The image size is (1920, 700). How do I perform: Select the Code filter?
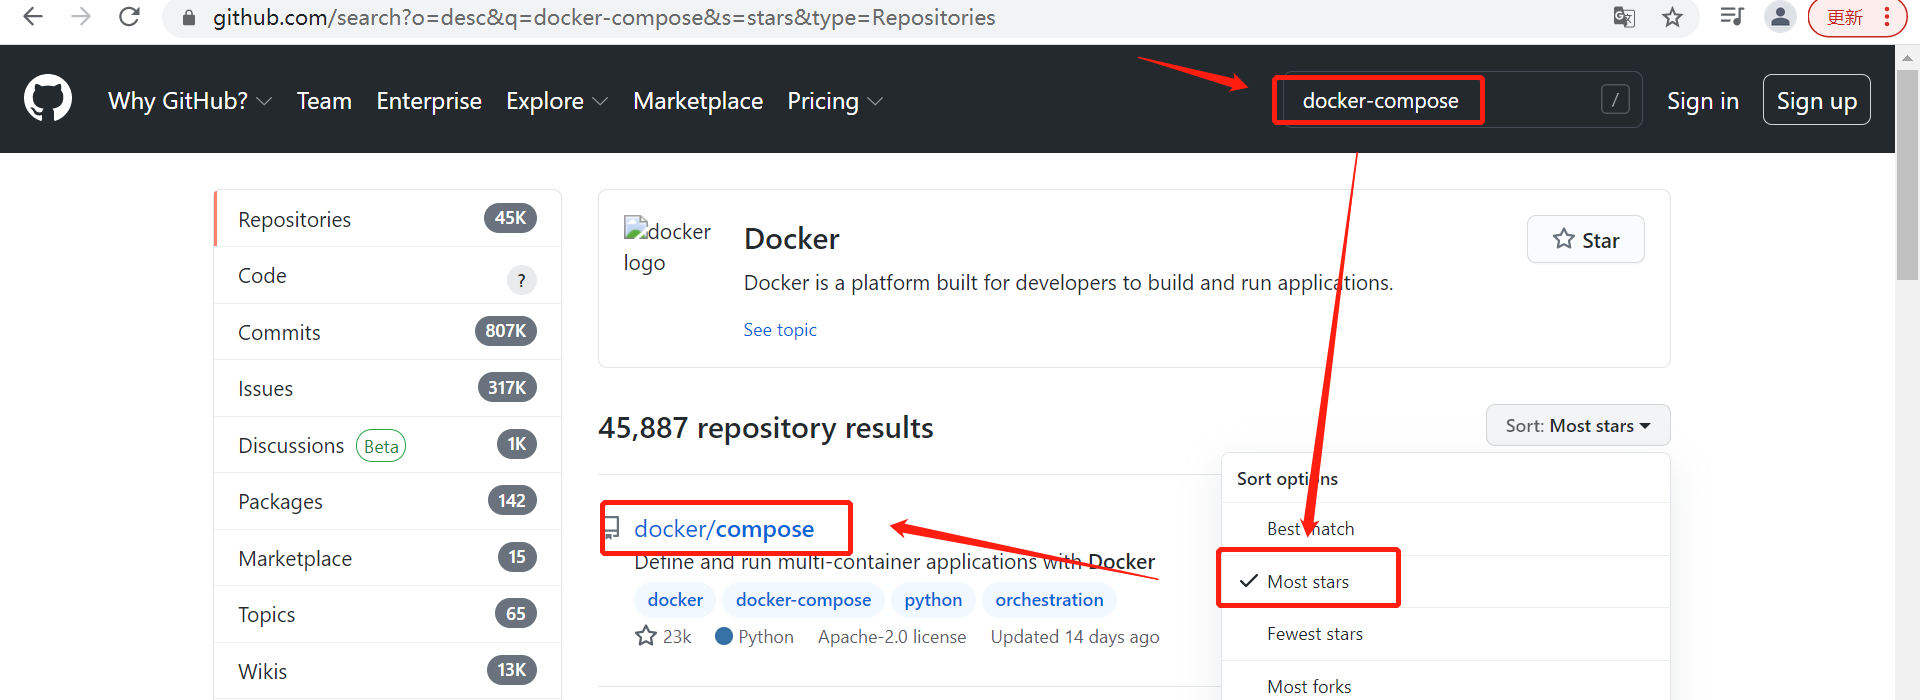(x=388, y=275)
